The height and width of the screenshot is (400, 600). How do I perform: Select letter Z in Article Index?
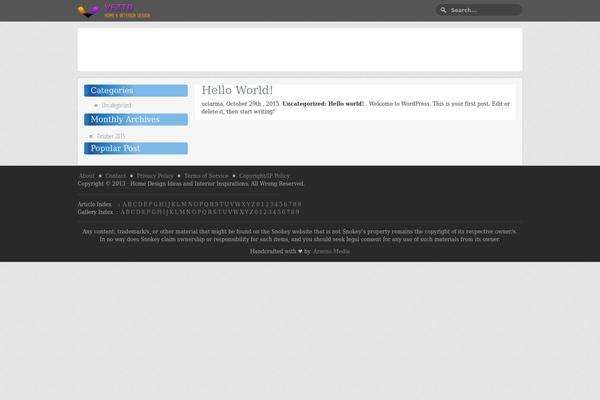point(253,204)
